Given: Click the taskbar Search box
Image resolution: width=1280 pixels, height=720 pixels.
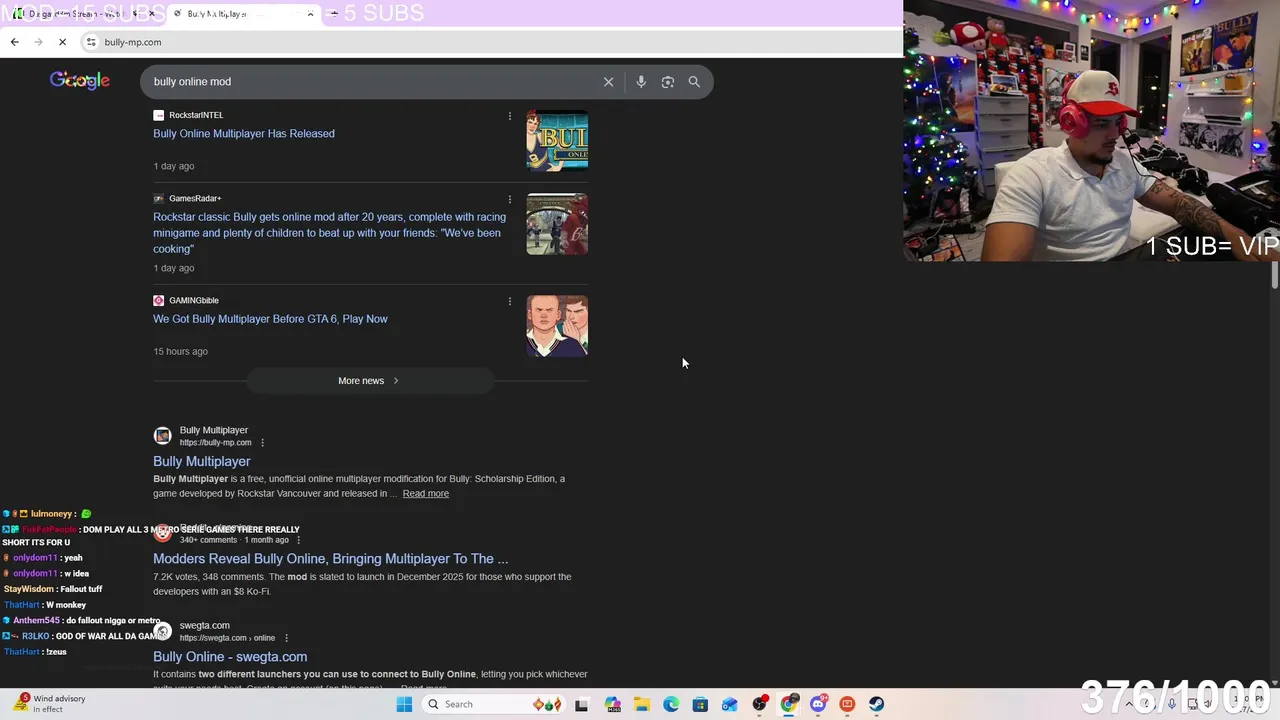Looking at the screenshot, I should (493, 704).
